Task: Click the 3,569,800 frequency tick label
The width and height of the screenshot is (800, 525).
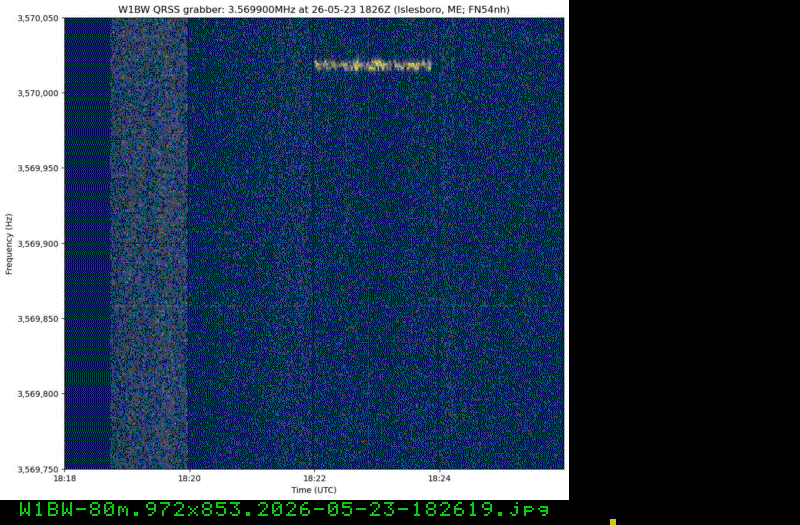Action: [x=38, y=394]
